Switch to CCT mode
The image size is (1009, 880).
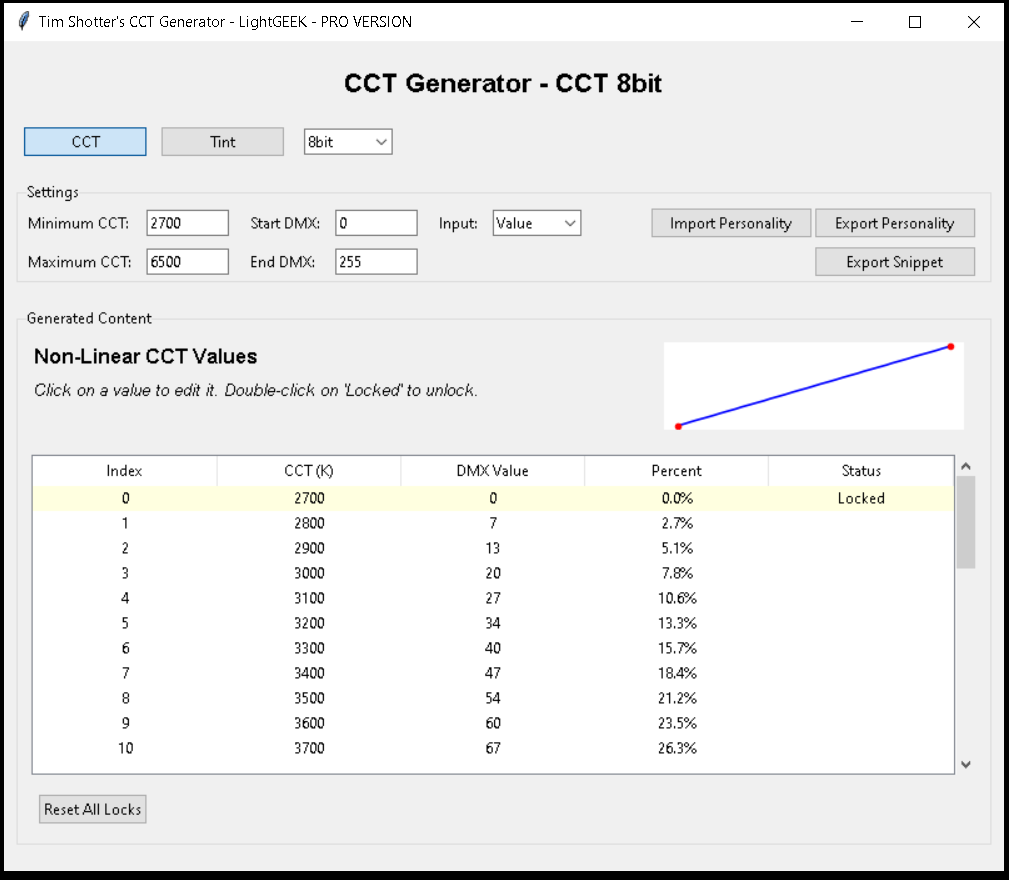(86, 142)
